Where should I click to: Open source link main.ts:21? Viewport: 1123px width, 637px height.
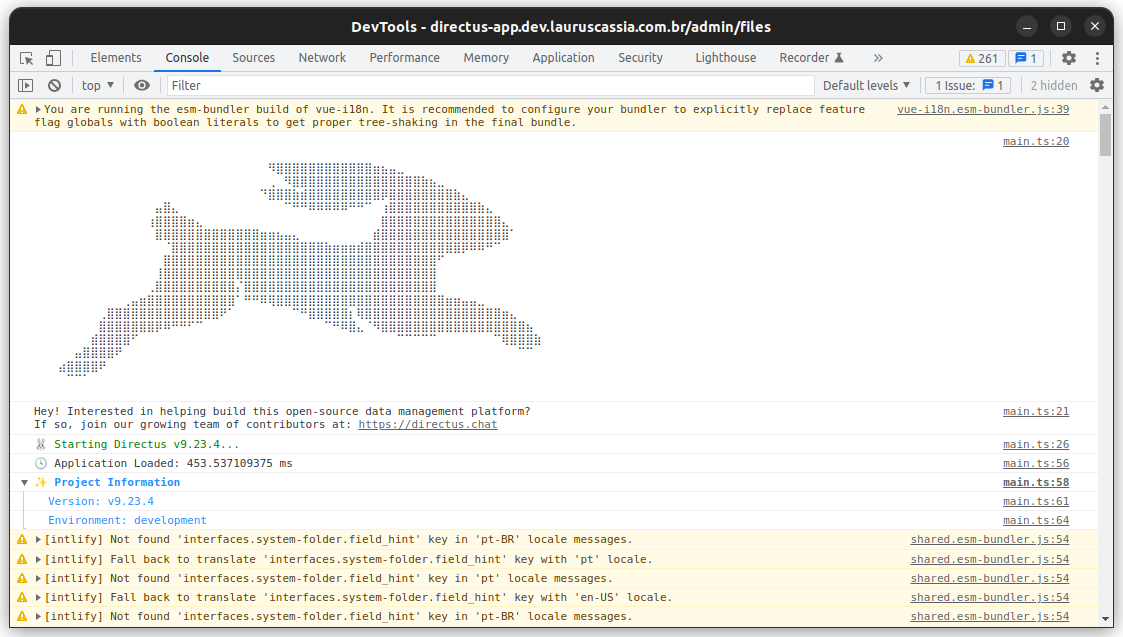point(1036,411)
